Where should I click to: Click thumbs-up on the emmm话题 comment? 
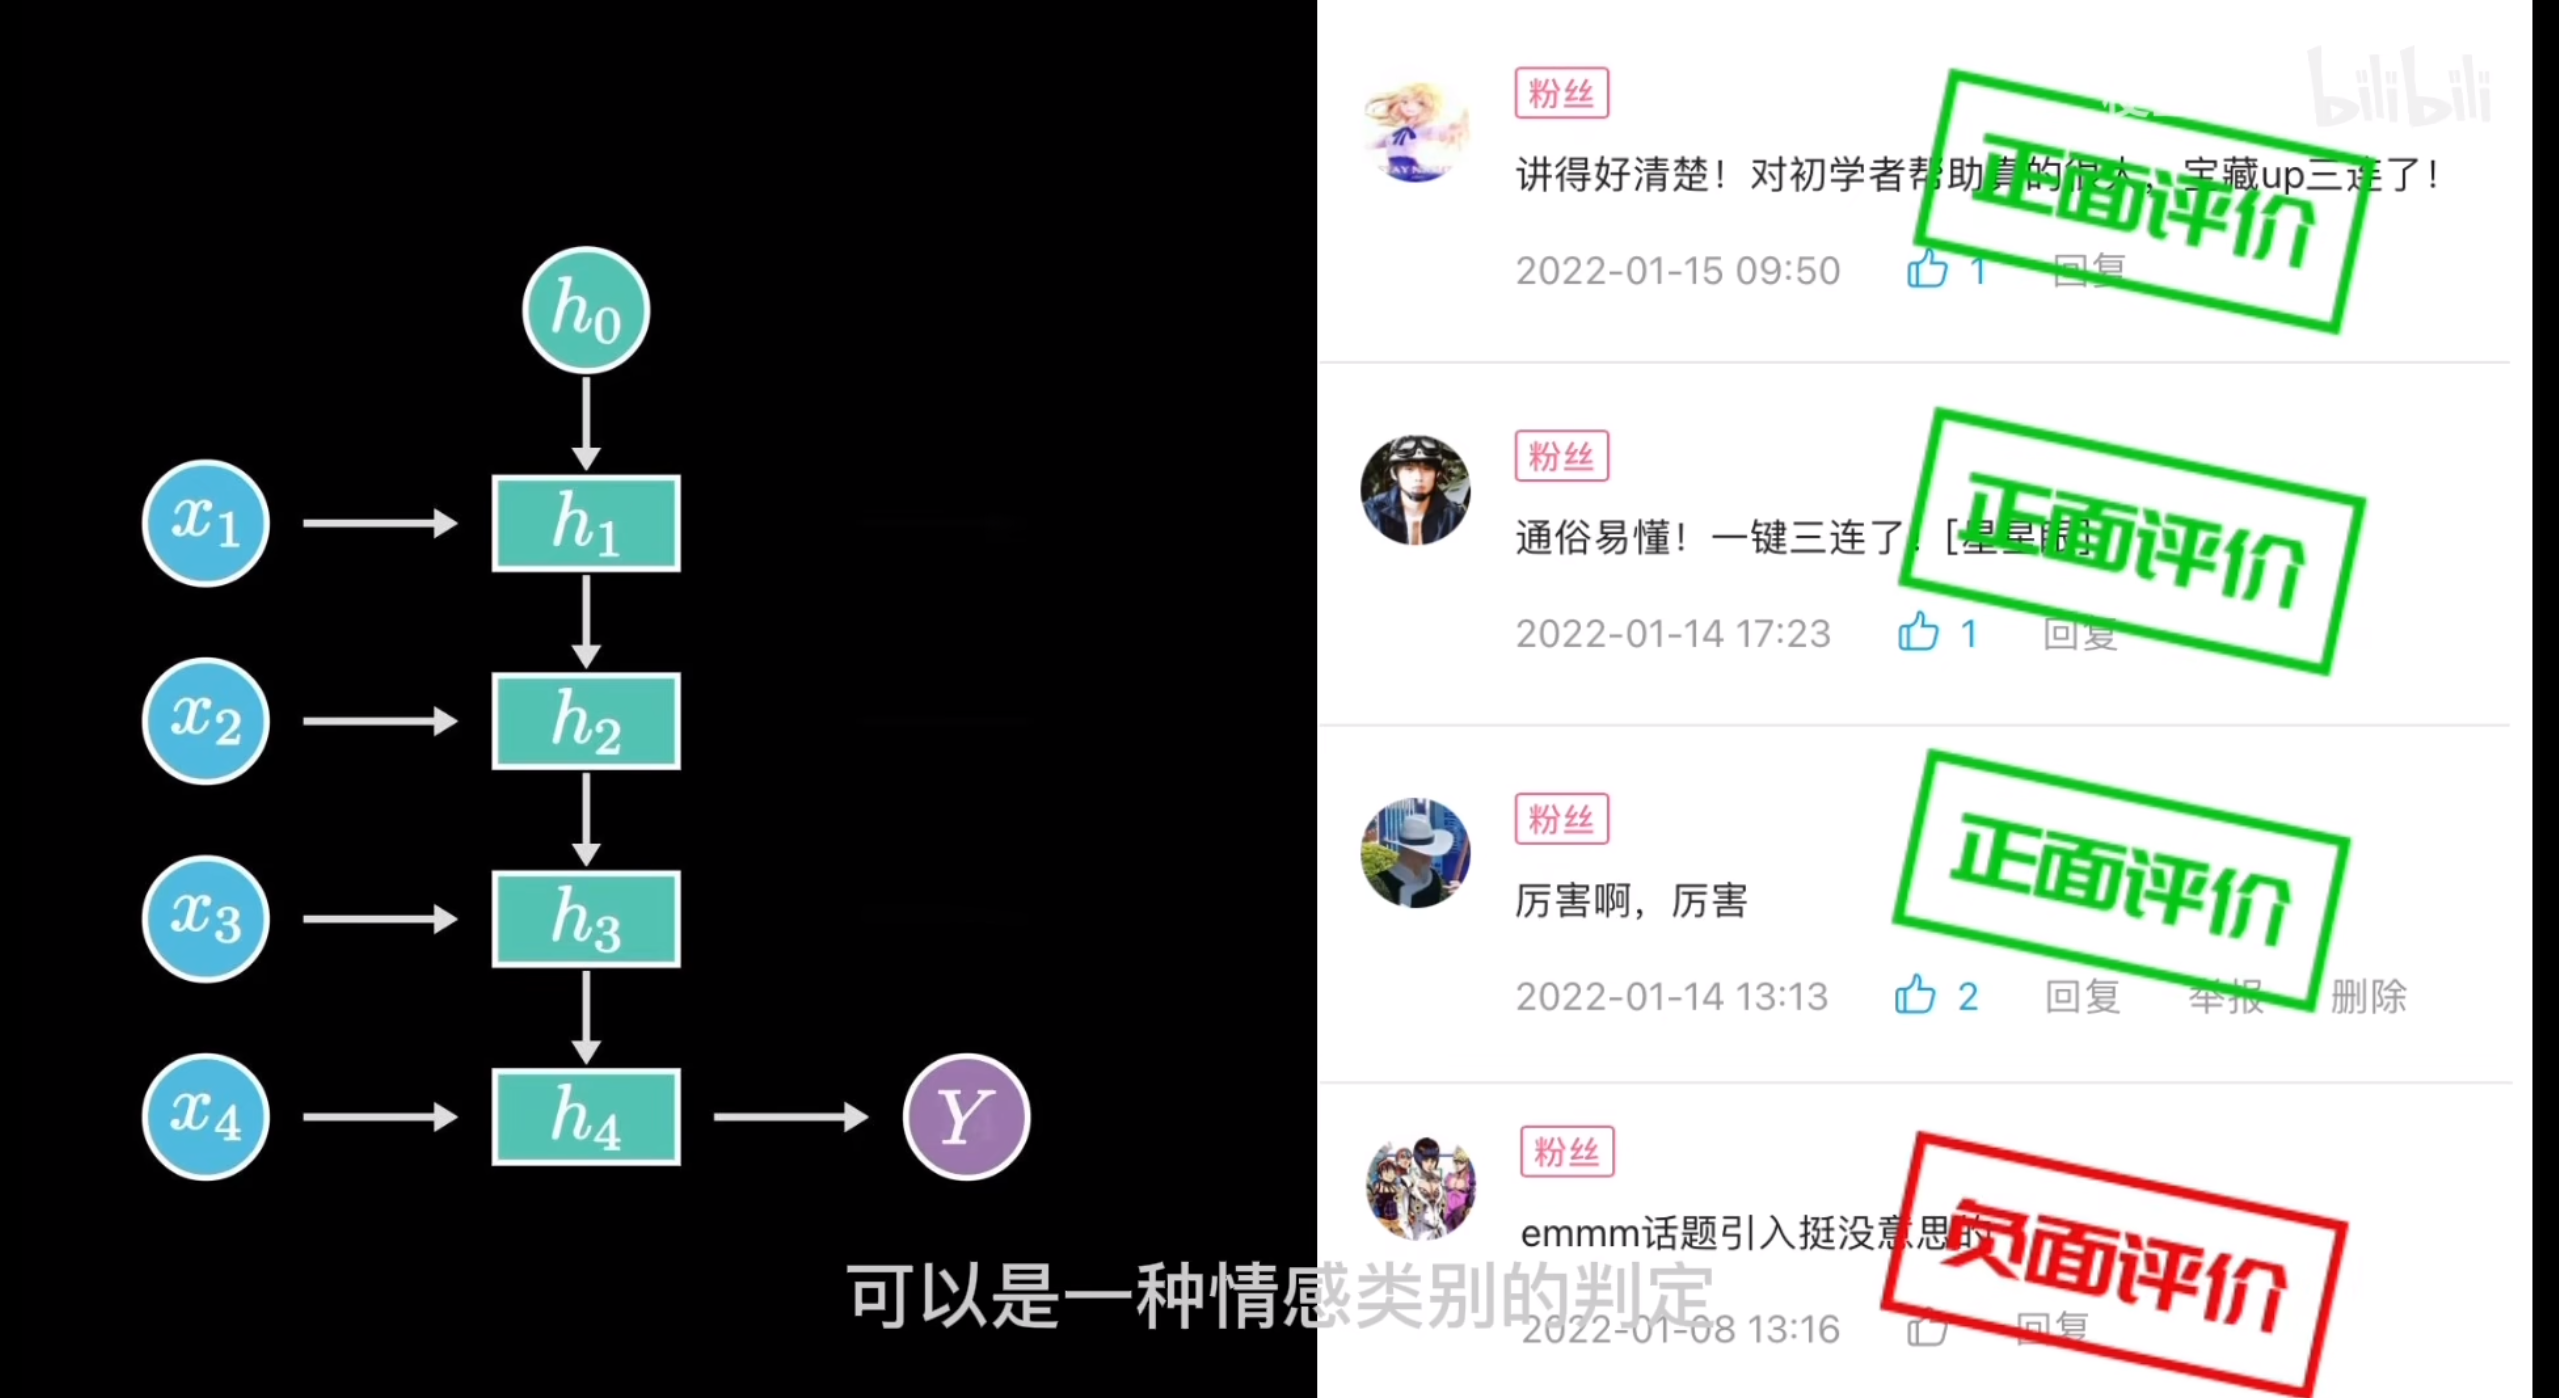tap(1927, 1330)
